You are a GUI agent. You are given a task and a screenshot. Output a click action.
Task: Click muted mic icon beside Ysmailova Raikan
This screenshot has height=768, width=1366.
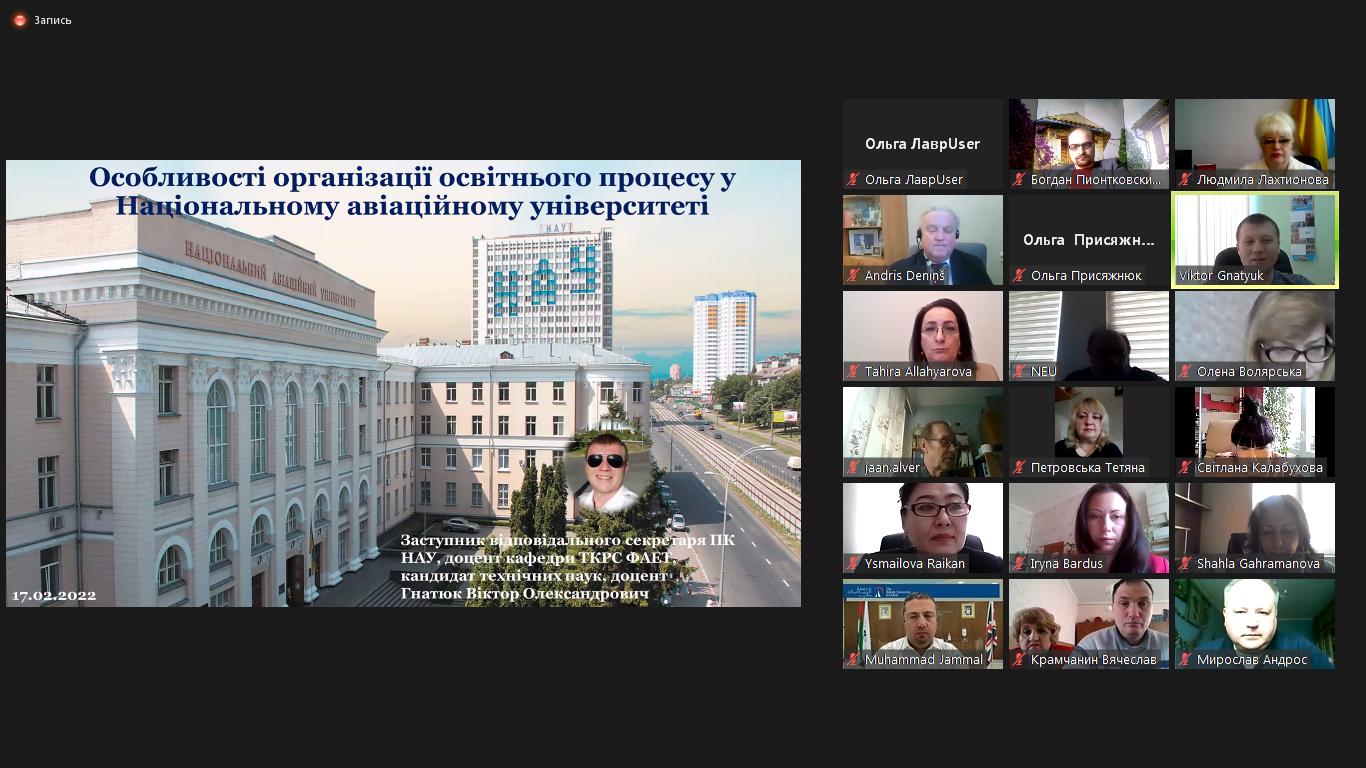[x=853, y=564]
